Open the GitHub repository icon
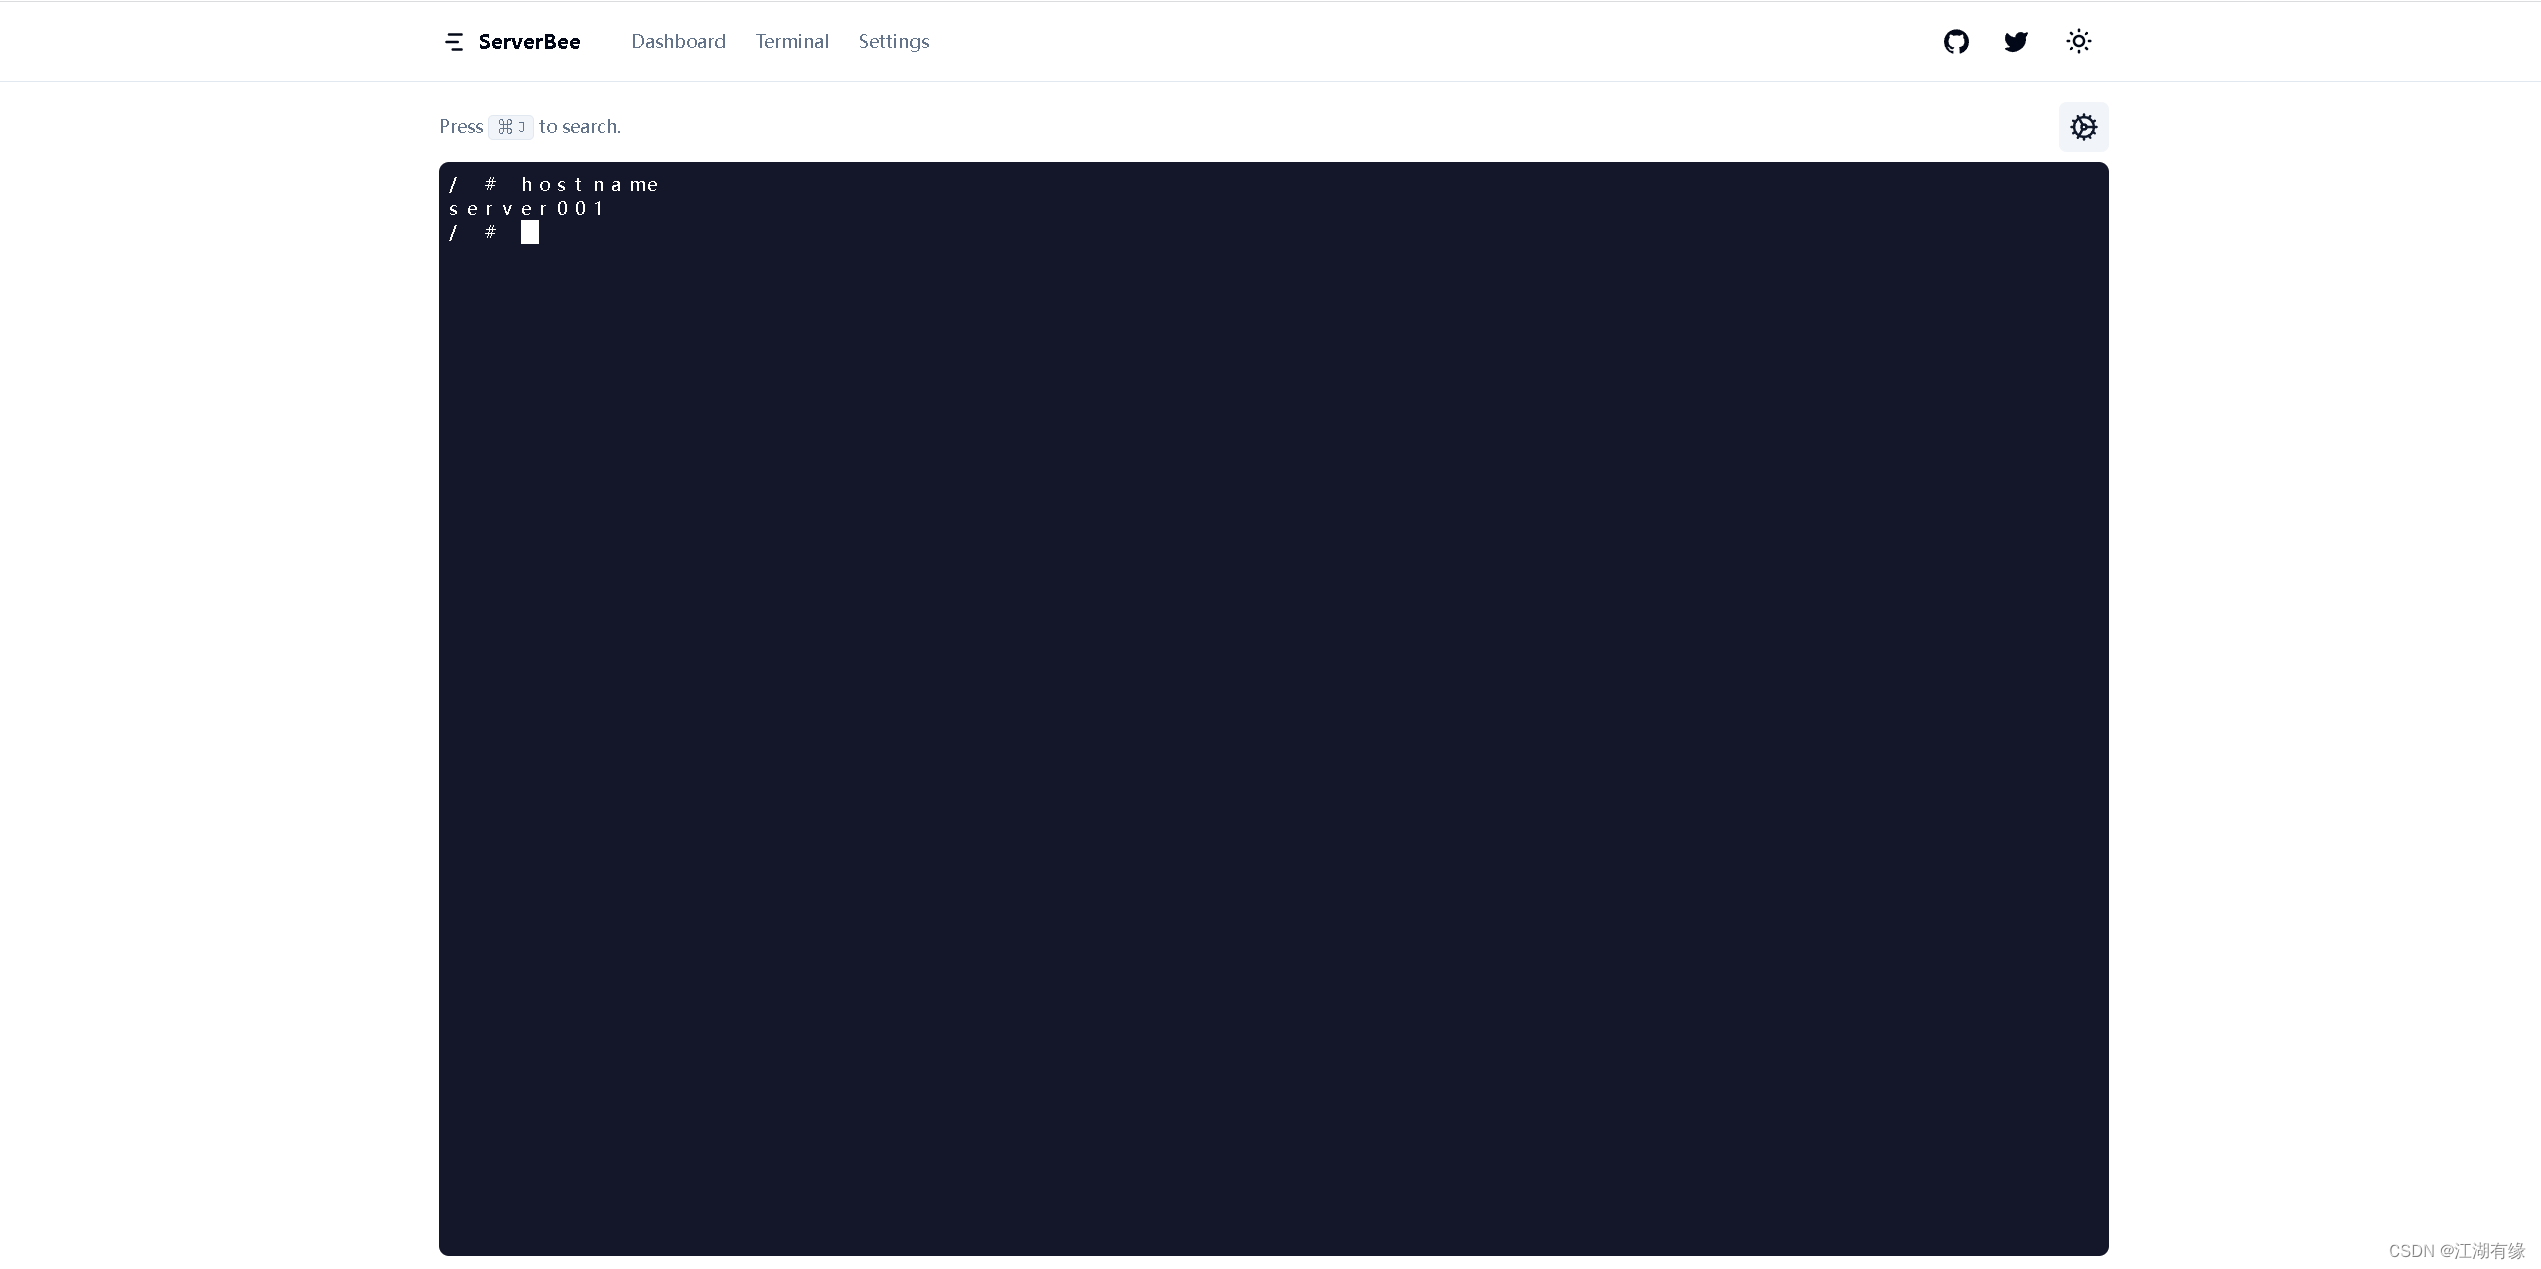2541x1269 pixels. point(1956,41)
